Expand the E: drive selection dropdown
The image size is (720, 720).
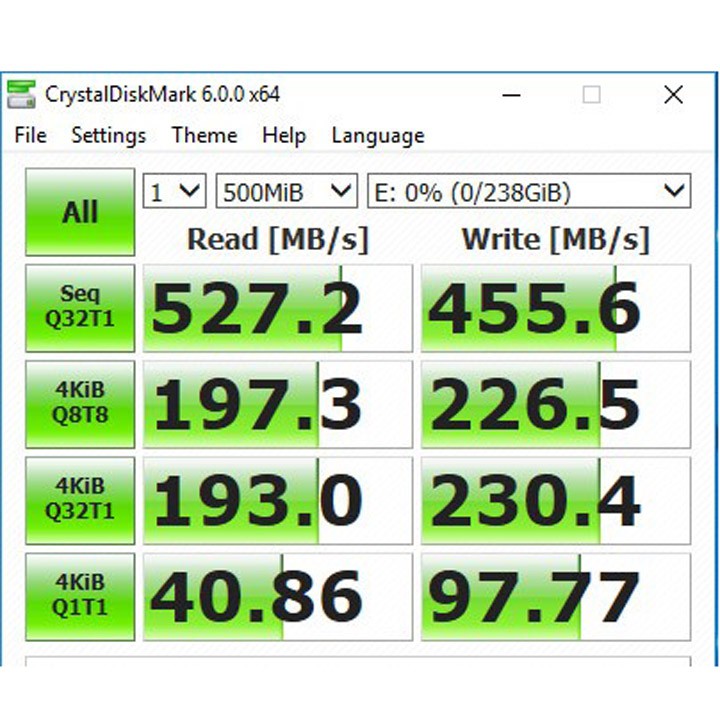(x=529, y=191)
